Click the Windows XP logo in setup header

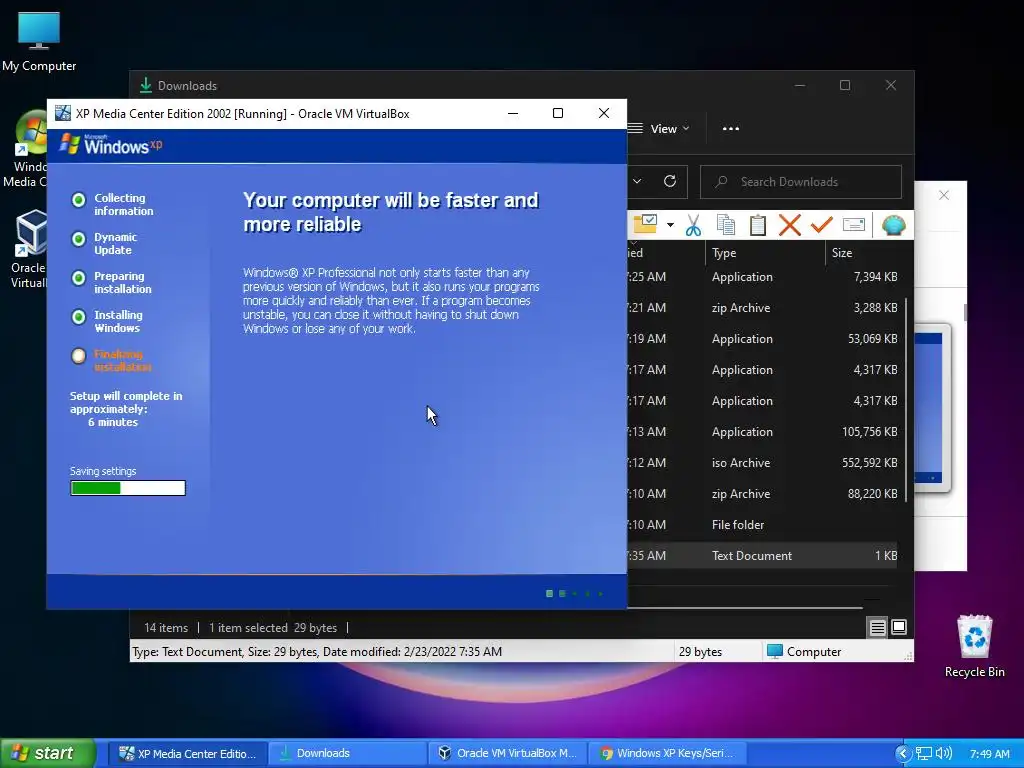[110, 144]
